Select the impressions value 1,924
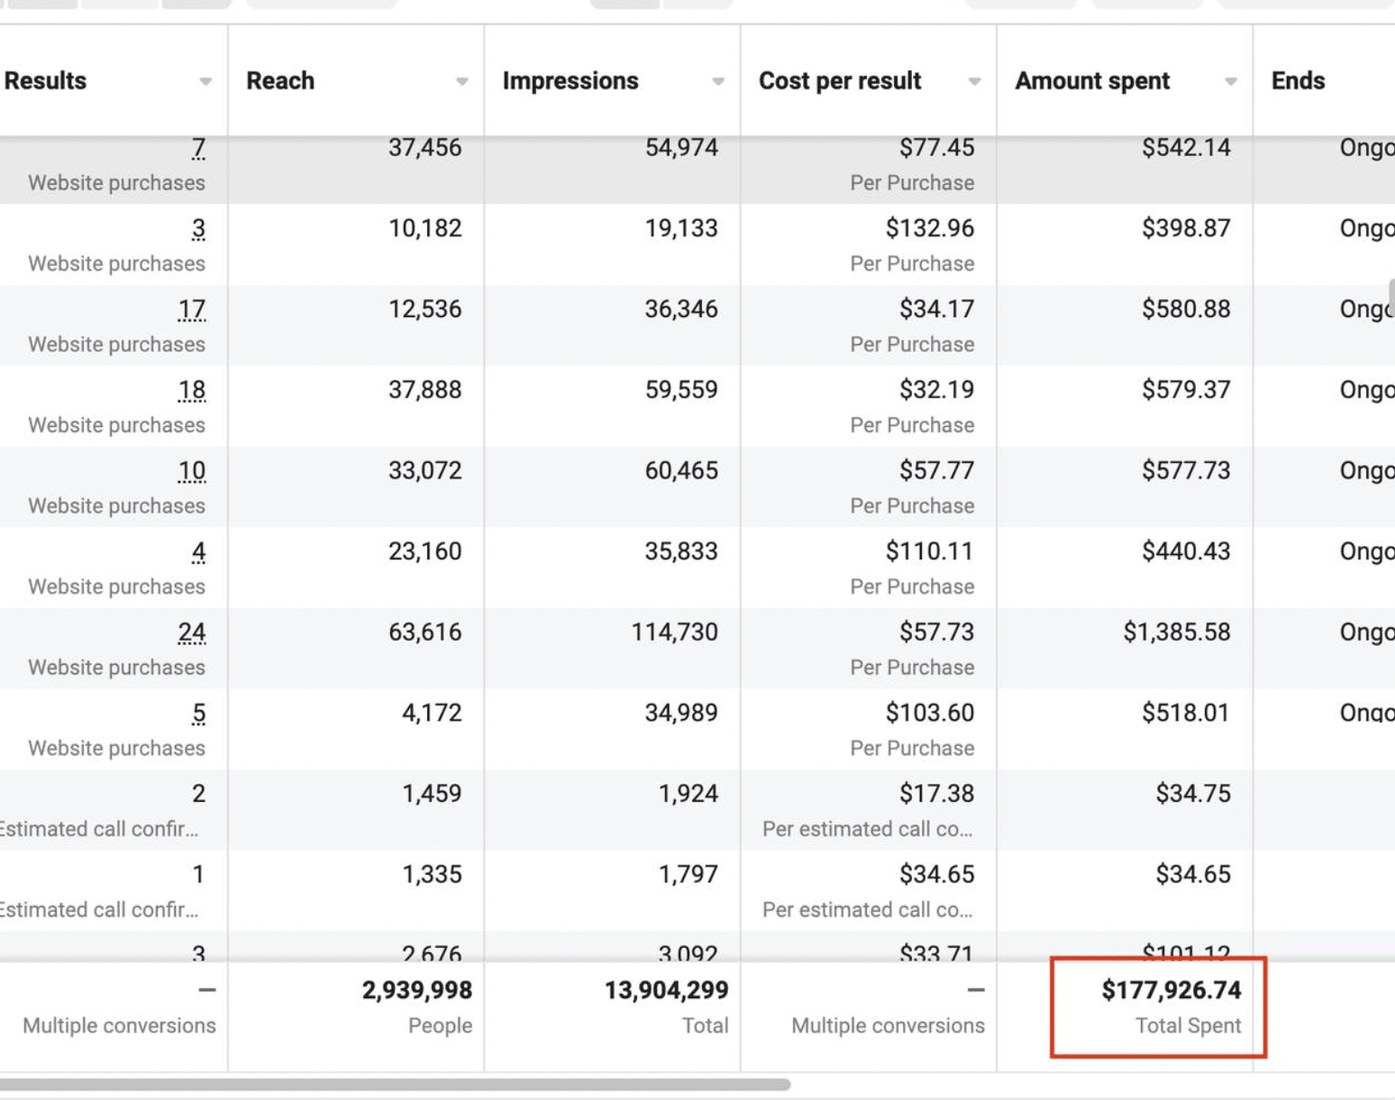The width and height of the screenshot is (1395, 1100). tap(688, 795)
